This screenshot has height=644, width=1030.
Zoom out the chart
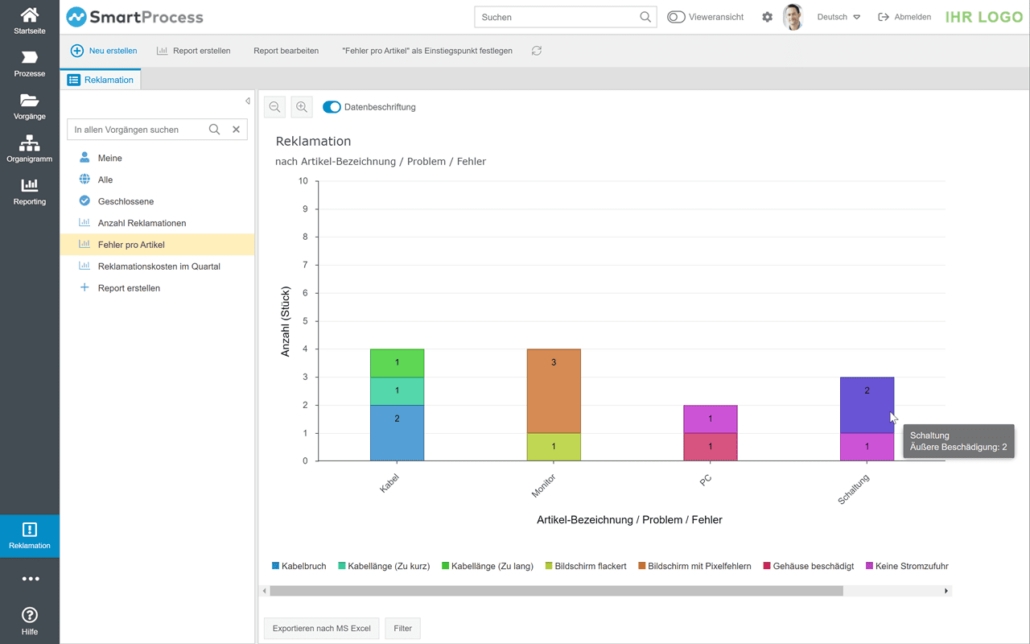[x=275, y=107]
